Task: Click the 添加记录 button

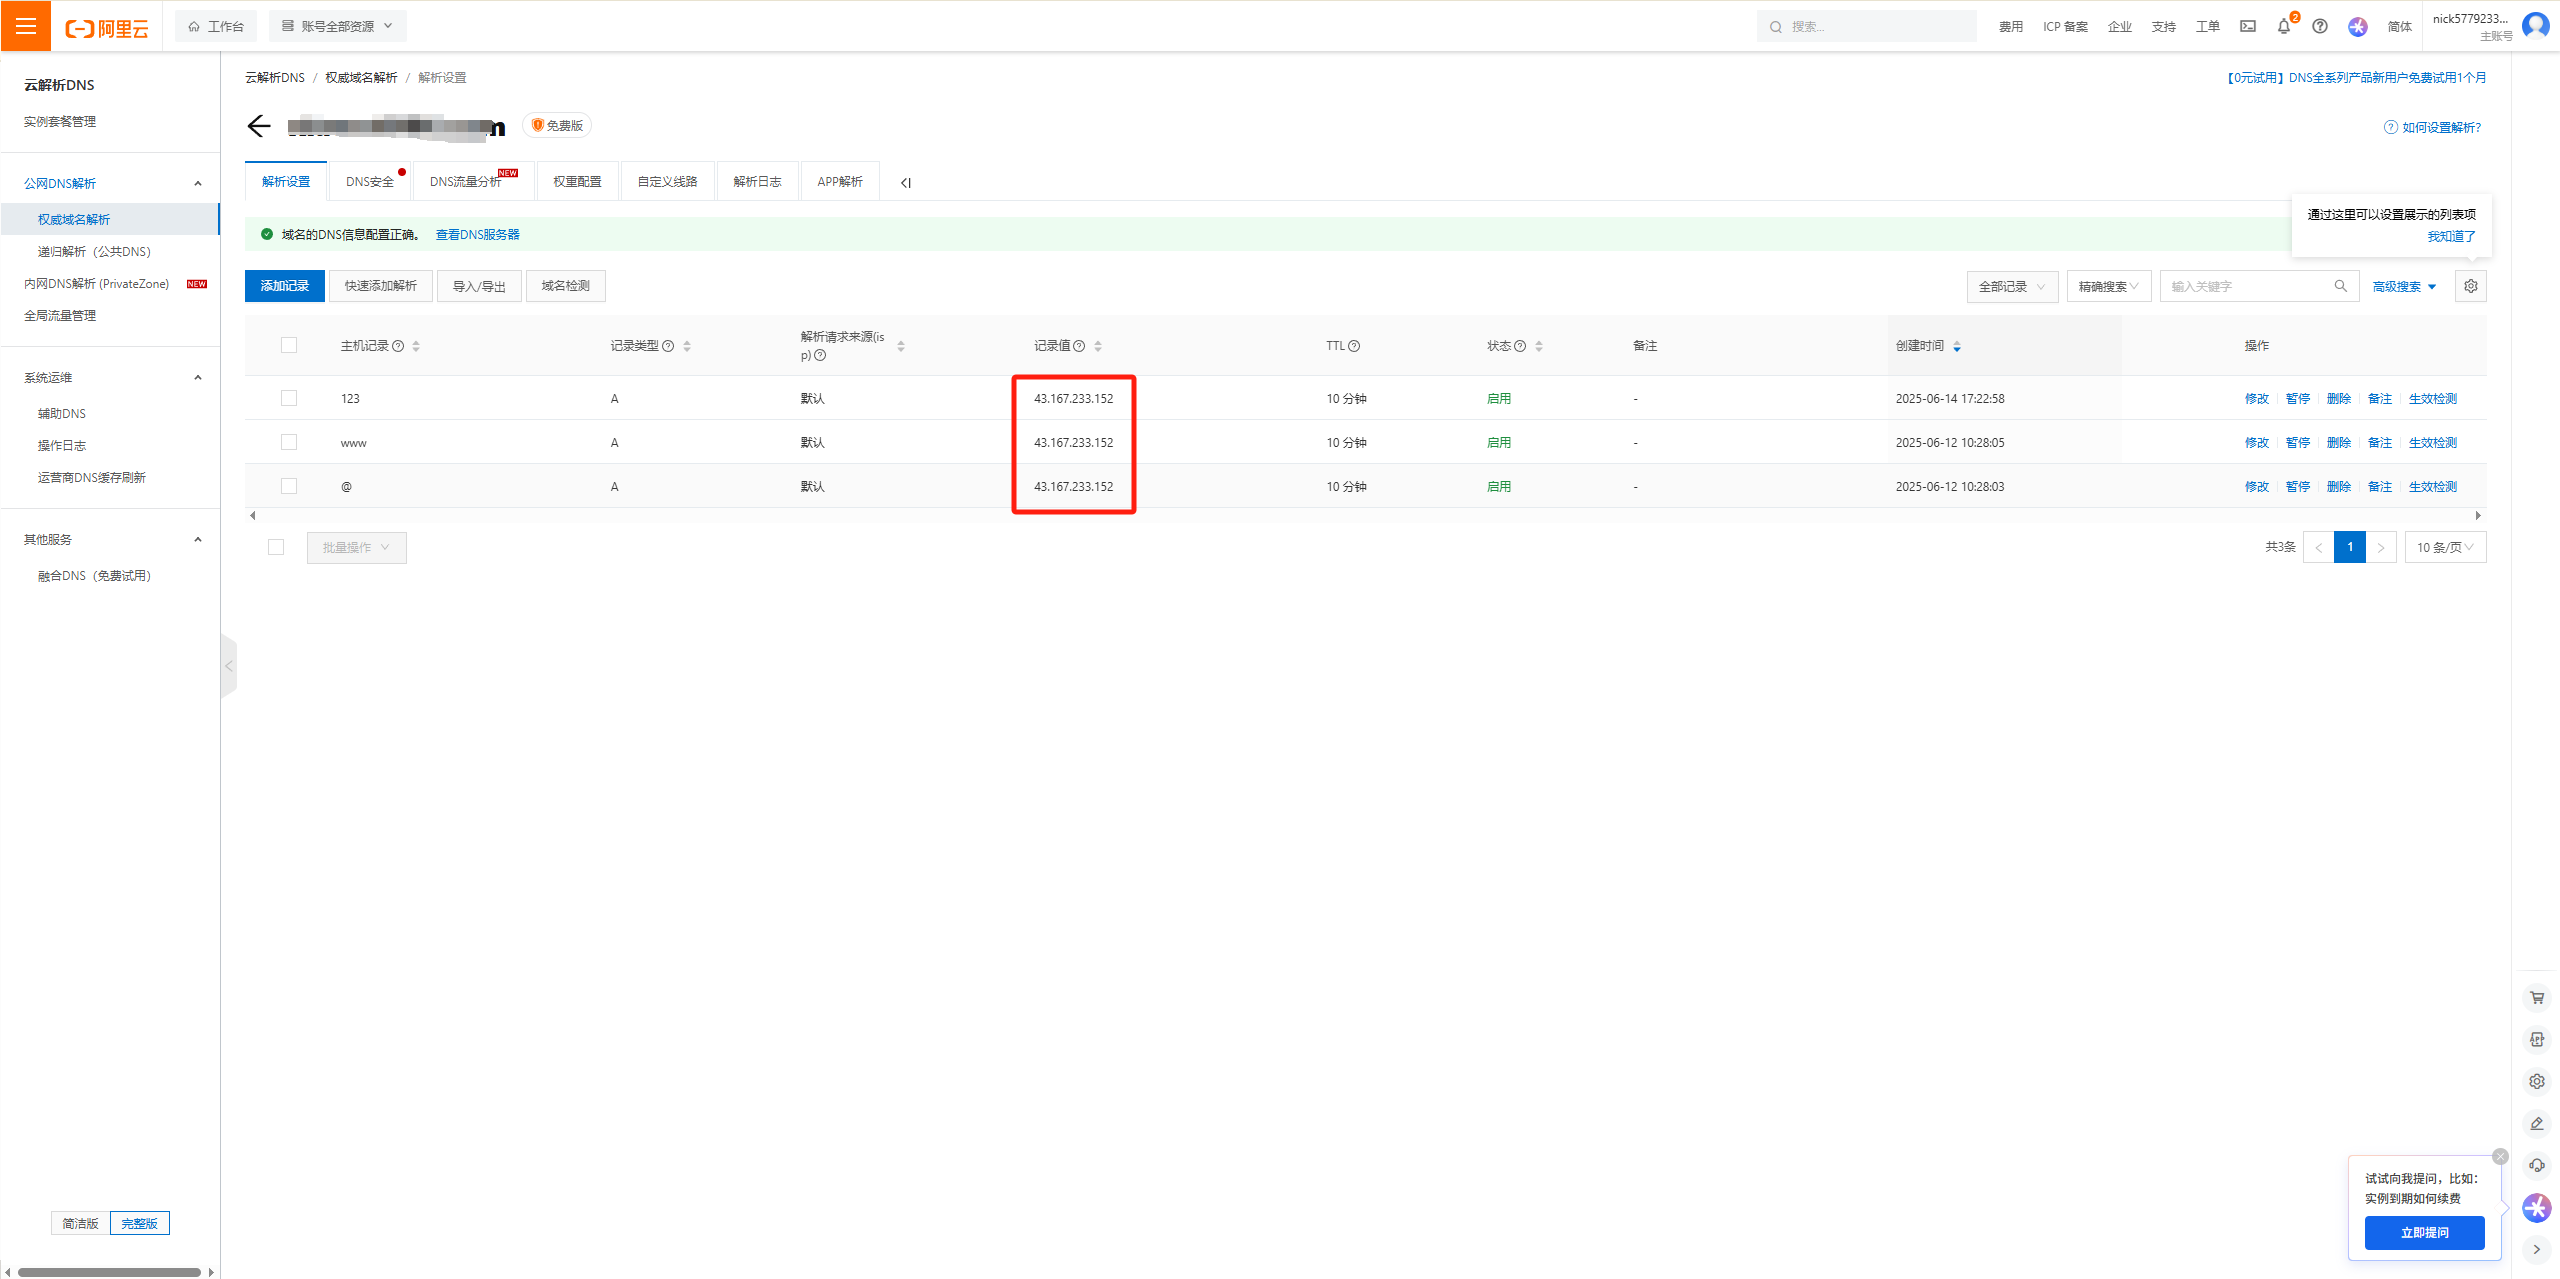Action: (284, 286)
